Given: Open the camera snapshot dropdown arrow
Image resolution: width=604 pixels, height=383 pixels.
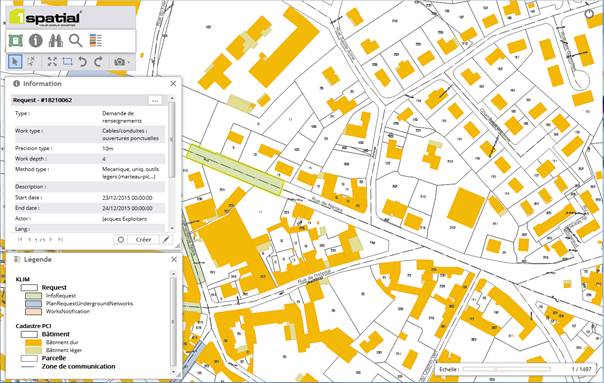Looking at the screenshot, I should pyautogui.click(x=129, y=62).
